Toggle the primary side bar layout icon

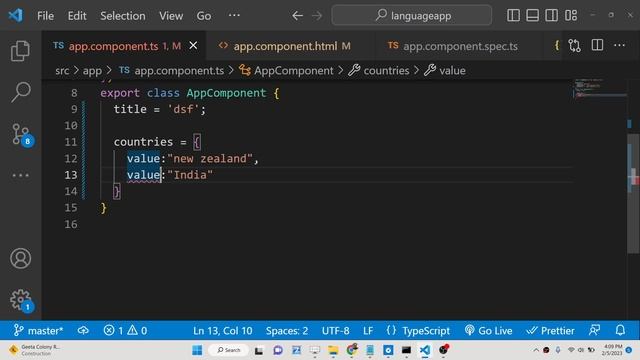point(513,16)
